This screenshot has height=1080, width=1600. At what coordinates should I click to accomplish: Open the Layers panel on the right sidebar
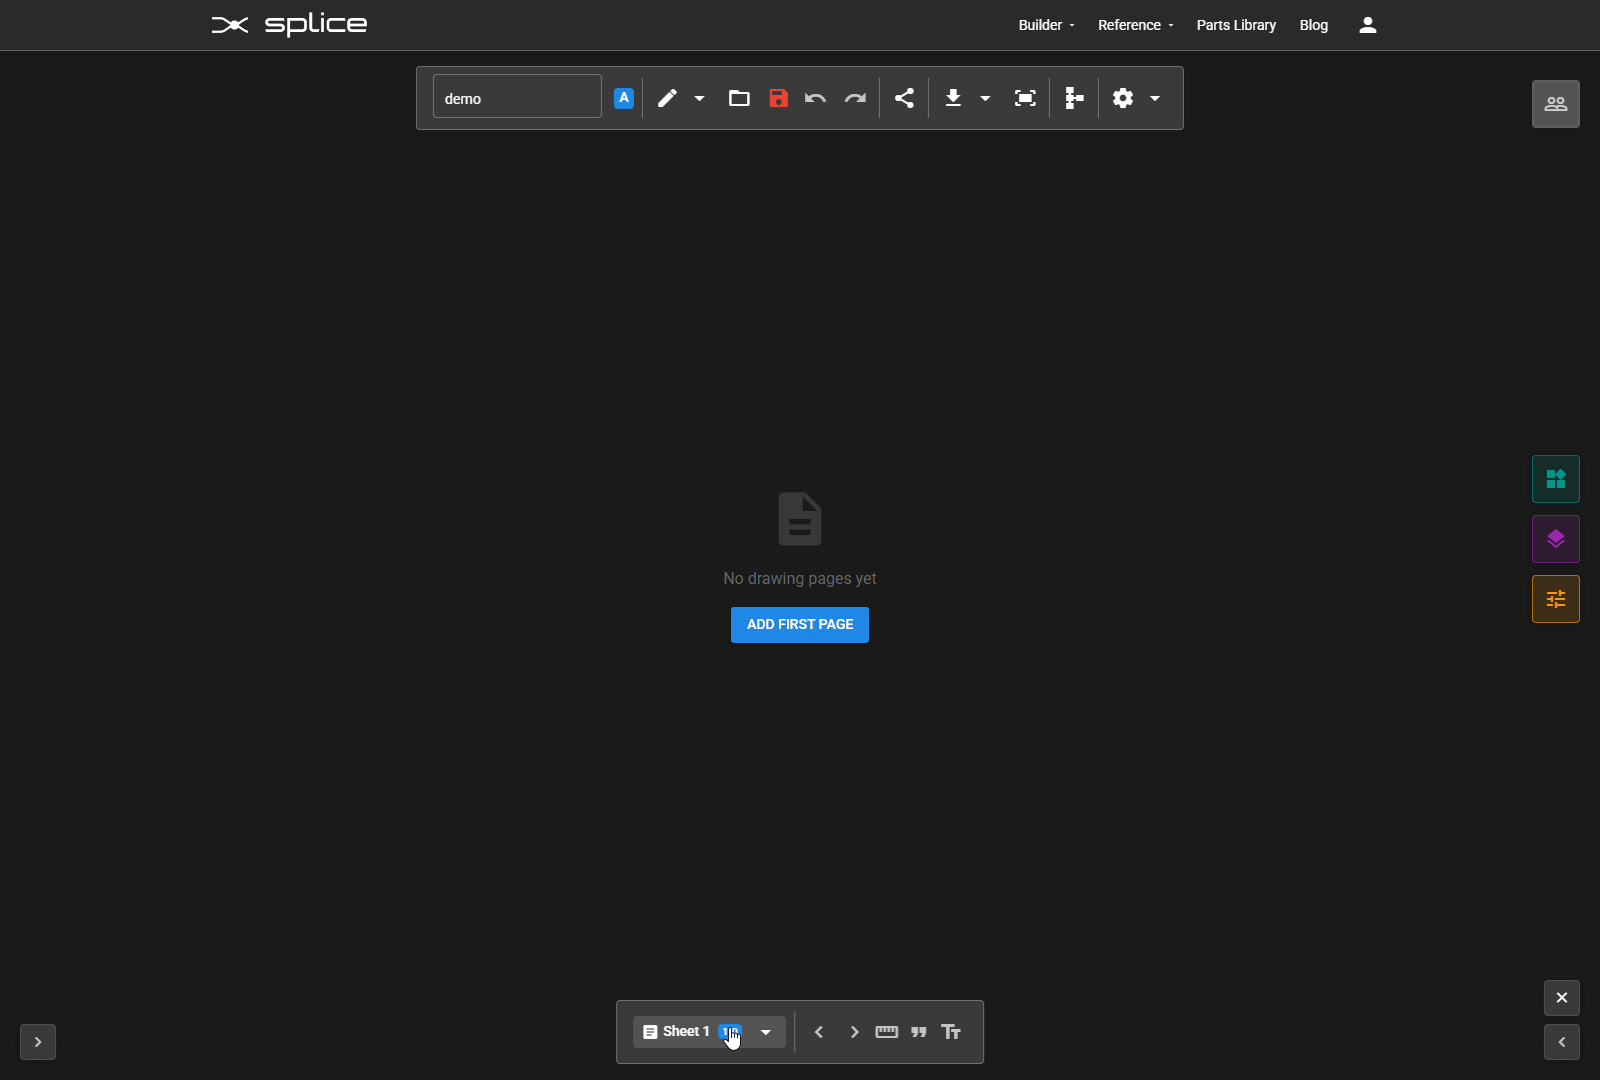pos(1555,539)
